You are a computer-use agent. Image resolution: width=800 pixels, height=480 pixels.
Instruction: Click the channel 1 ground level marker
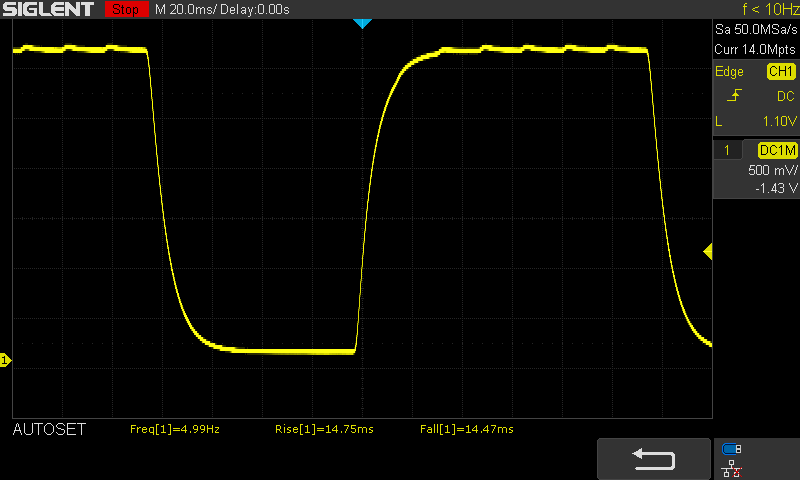click(5, 361)
